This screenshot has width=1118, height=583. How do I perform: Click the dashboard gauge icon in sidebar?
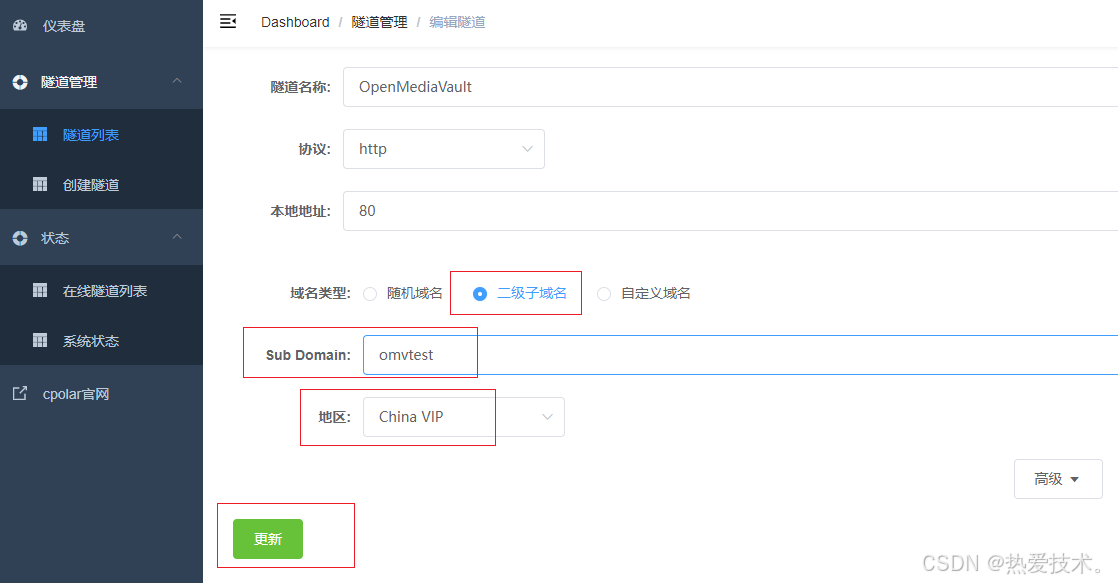point(20,26)
